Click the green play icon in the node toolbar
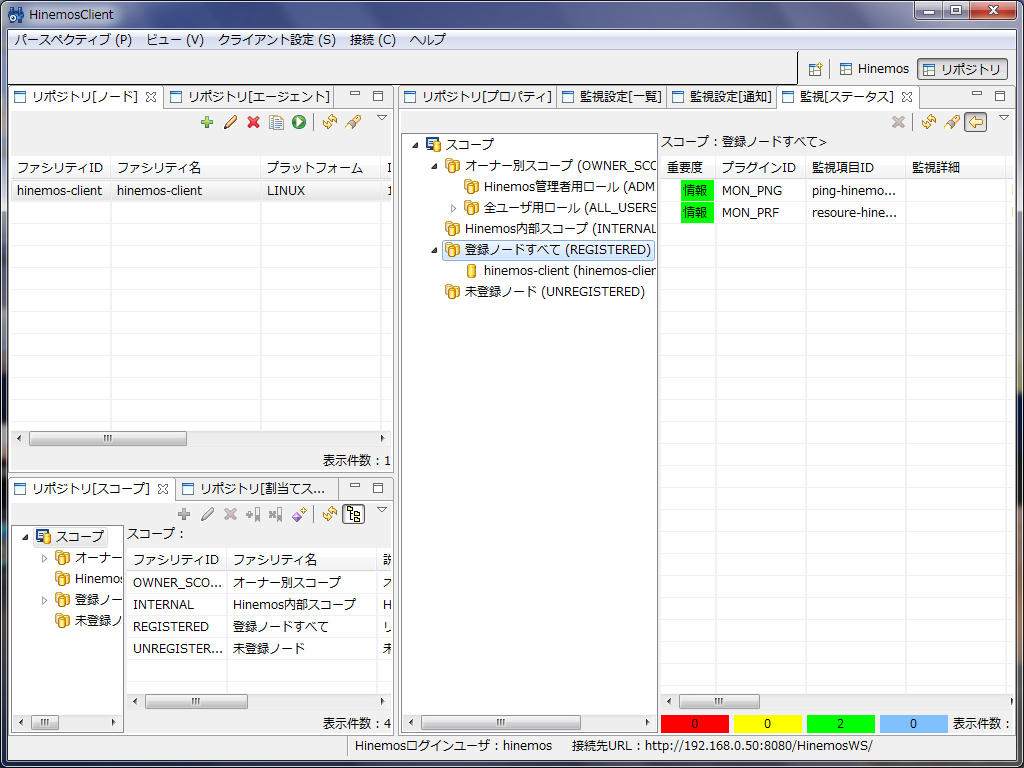Screen dimensions: 1024x768 tap(299, 122)
